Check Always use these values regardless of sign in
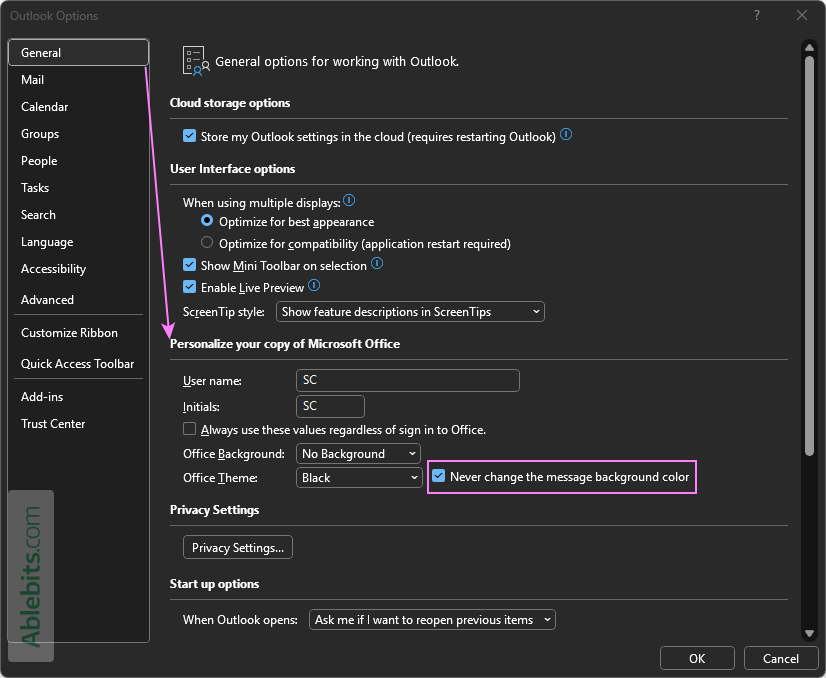 190,429
